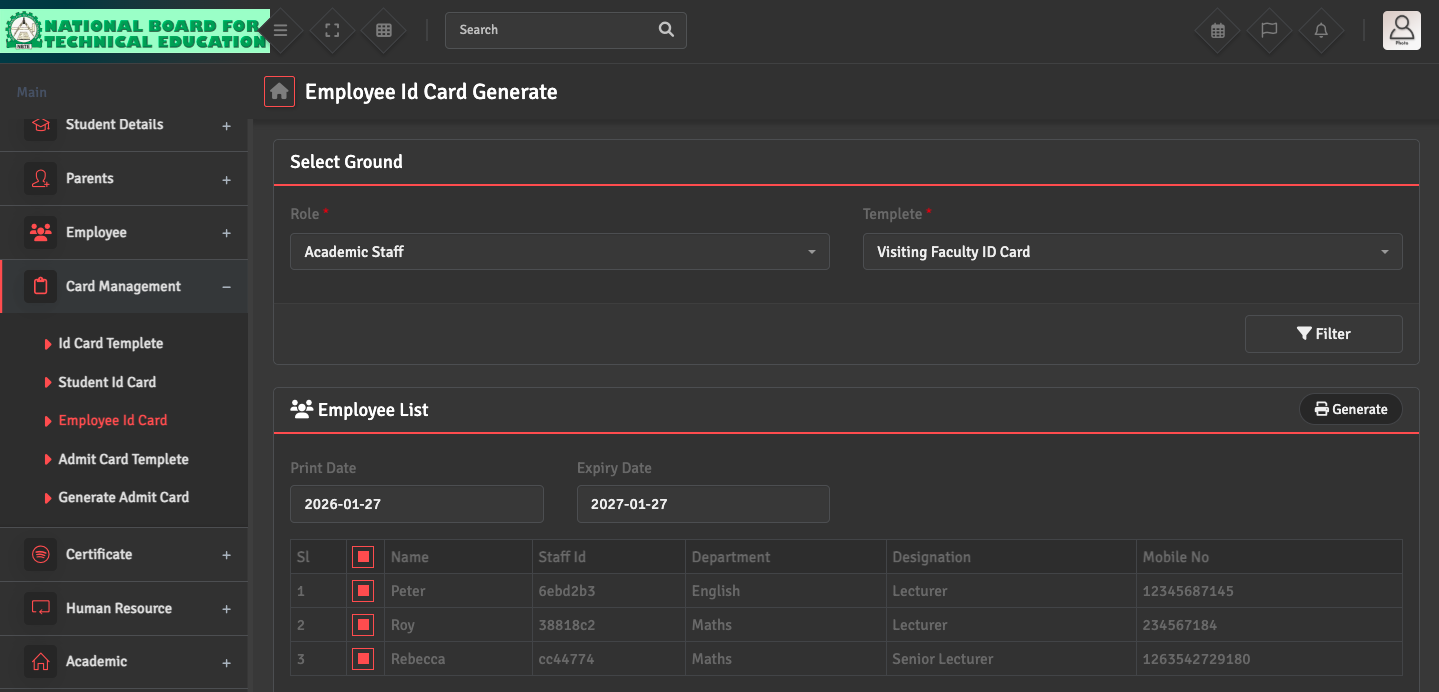
Task: Click the flag icon in header
Action: (1269, 30)
